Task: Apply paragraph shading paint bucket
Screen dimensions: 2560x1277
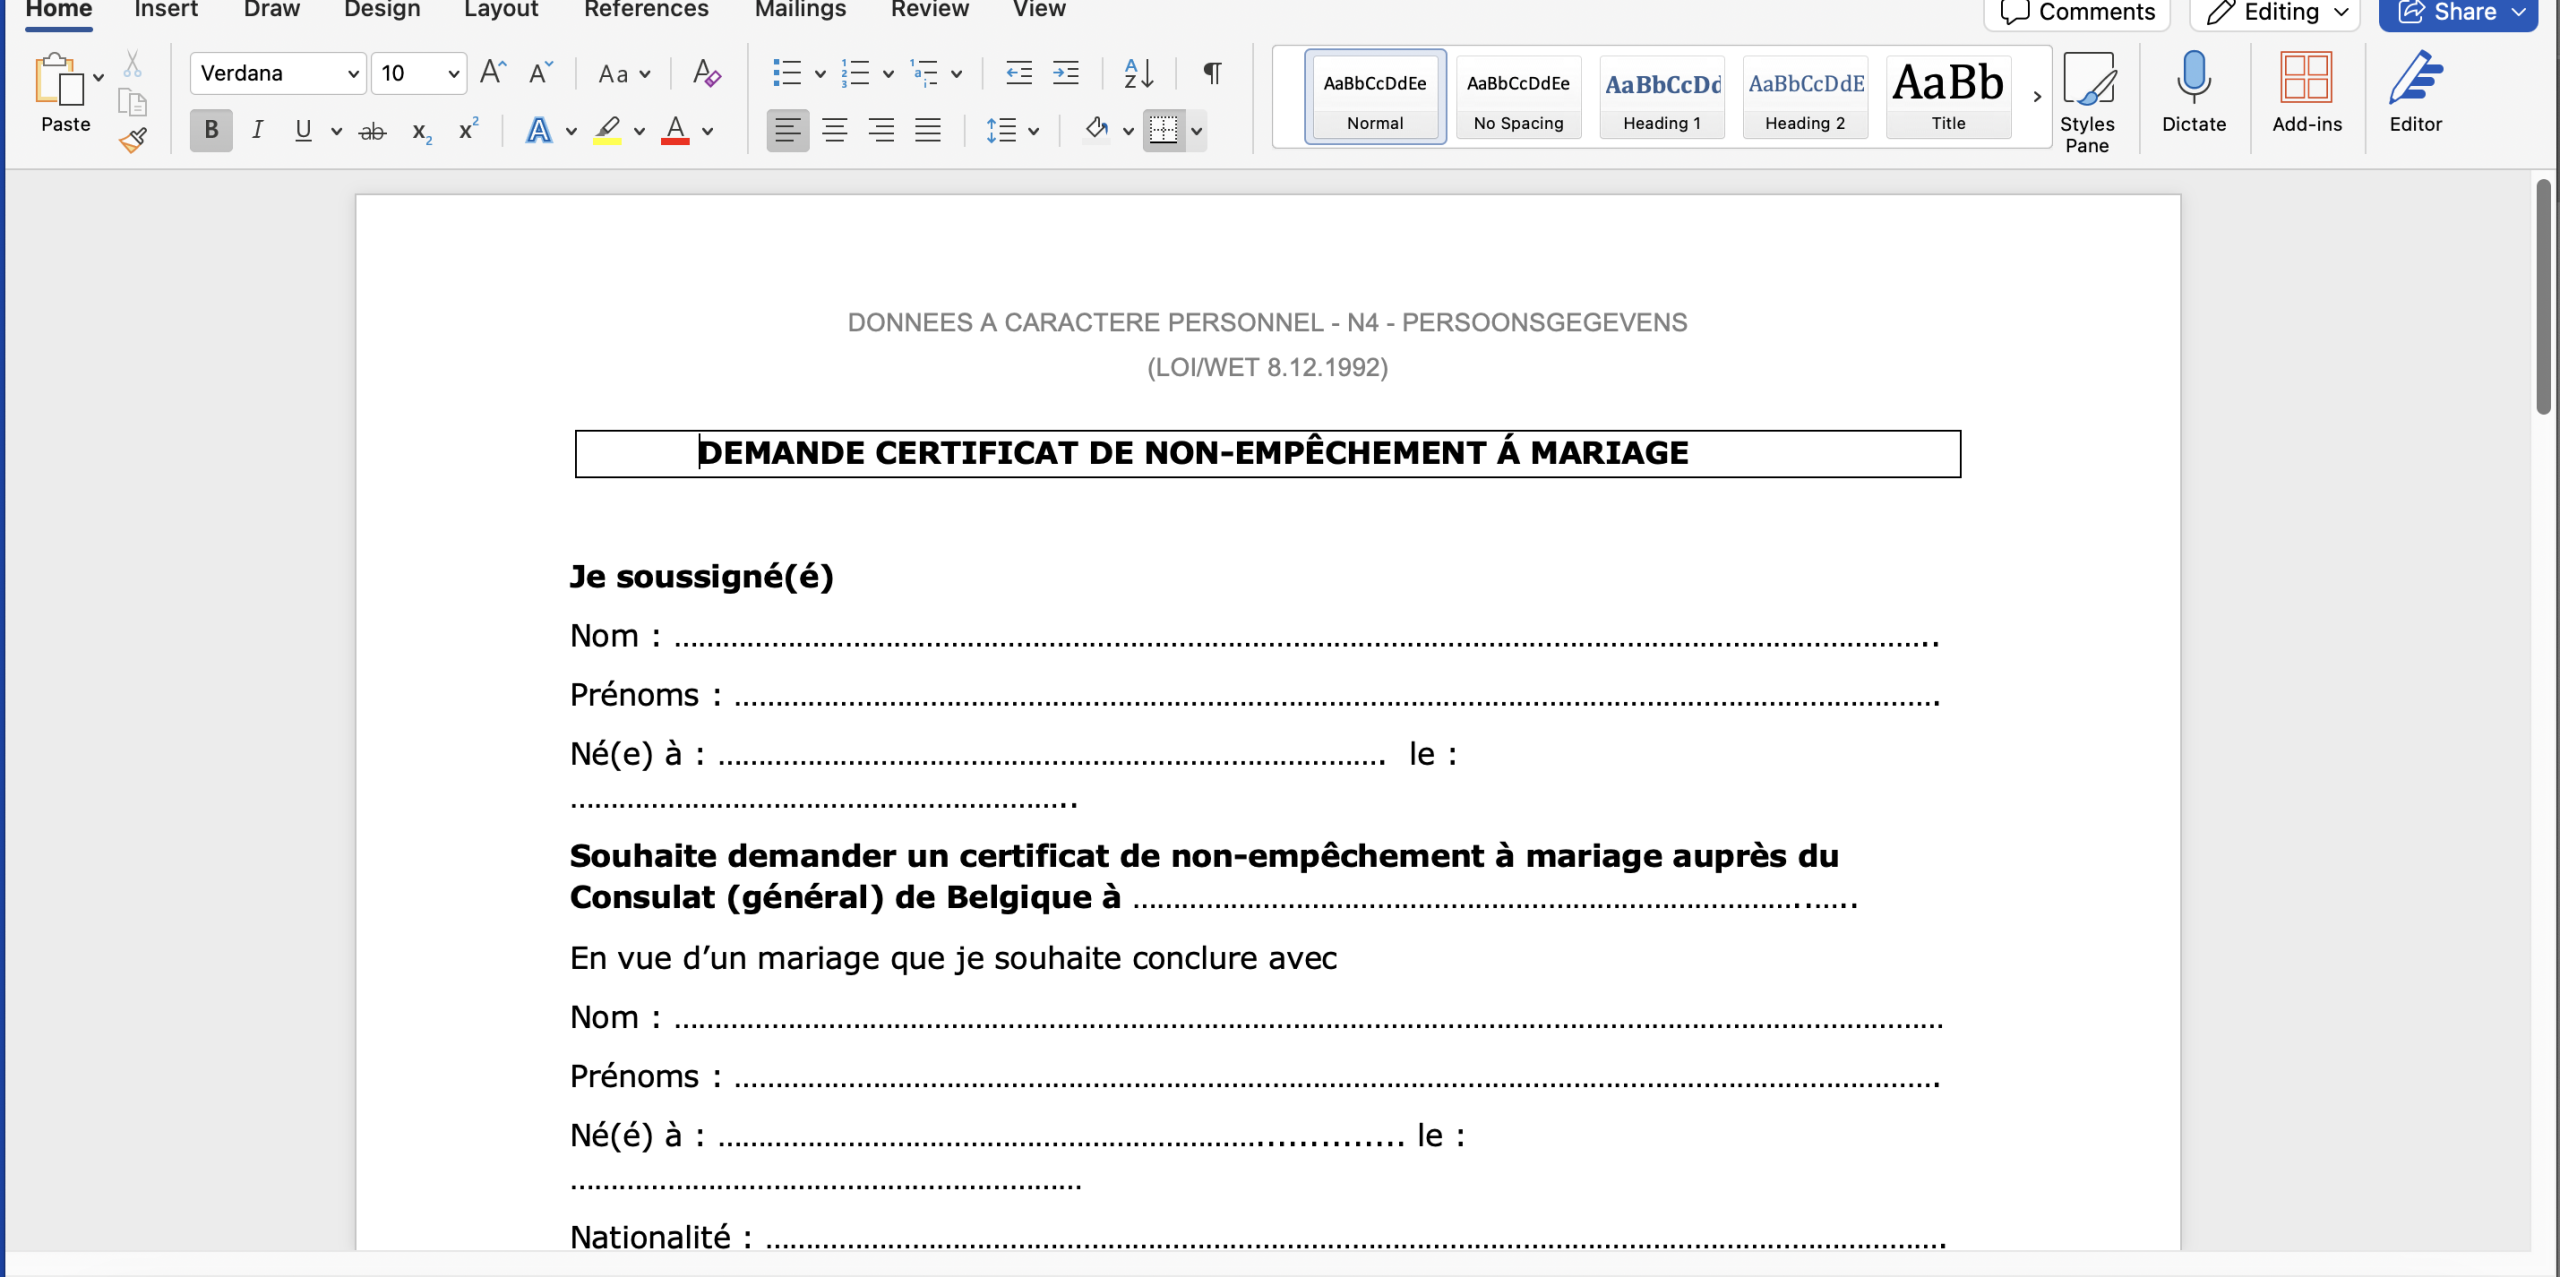Action: (1097, 130)
